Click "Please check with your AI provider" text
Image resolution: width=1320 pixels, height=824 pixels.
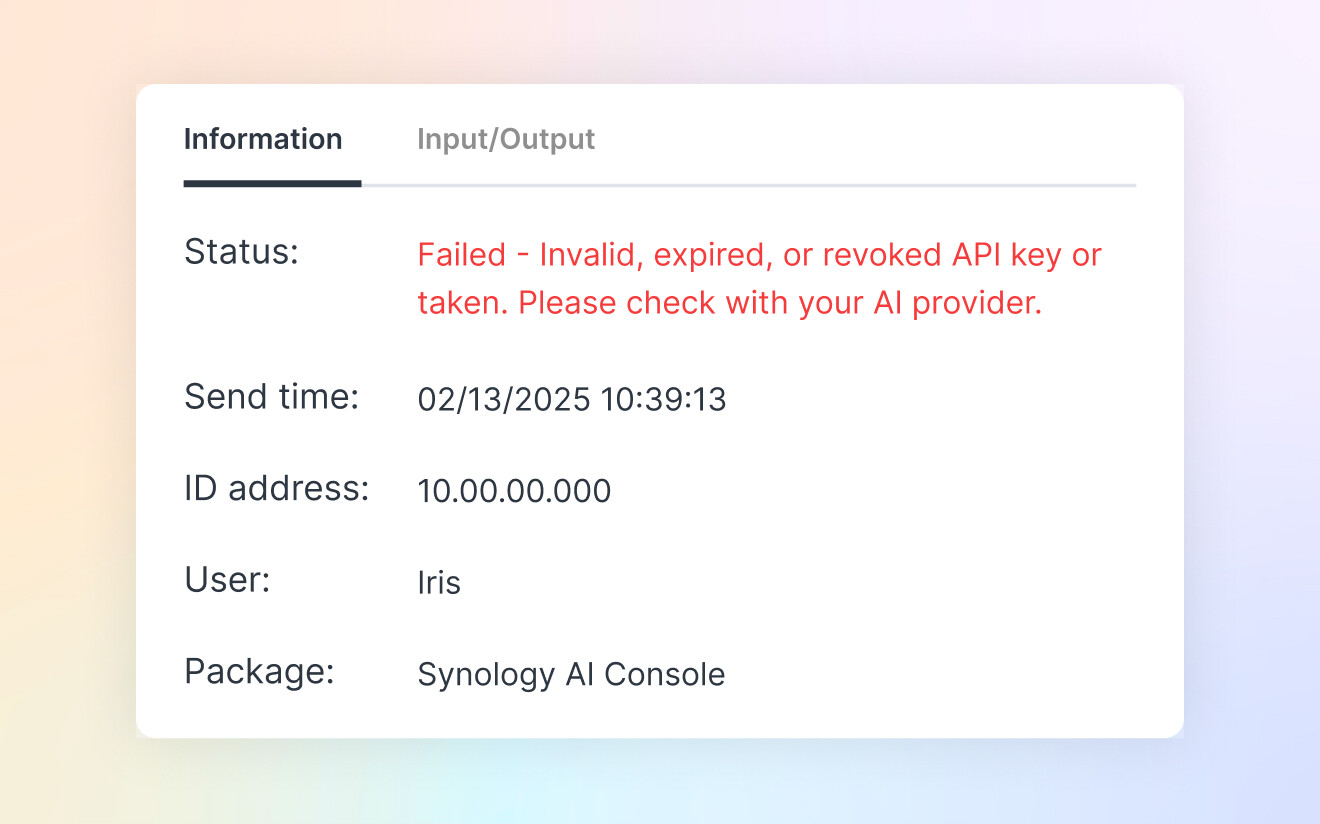pos(780,303)
